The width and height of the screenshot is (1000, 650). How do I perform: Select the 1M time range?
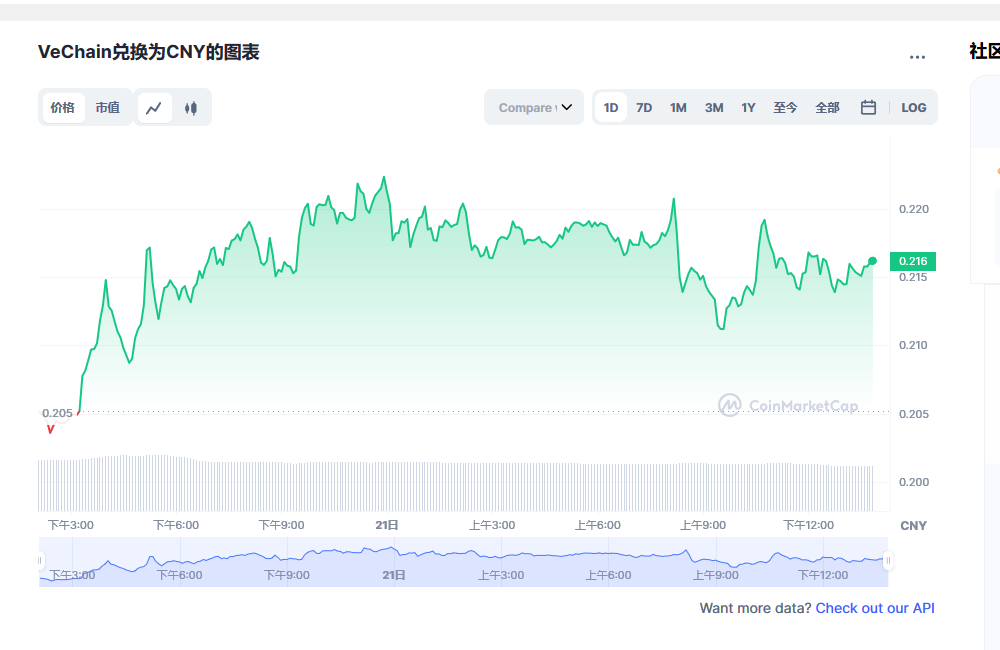[678, 107]
